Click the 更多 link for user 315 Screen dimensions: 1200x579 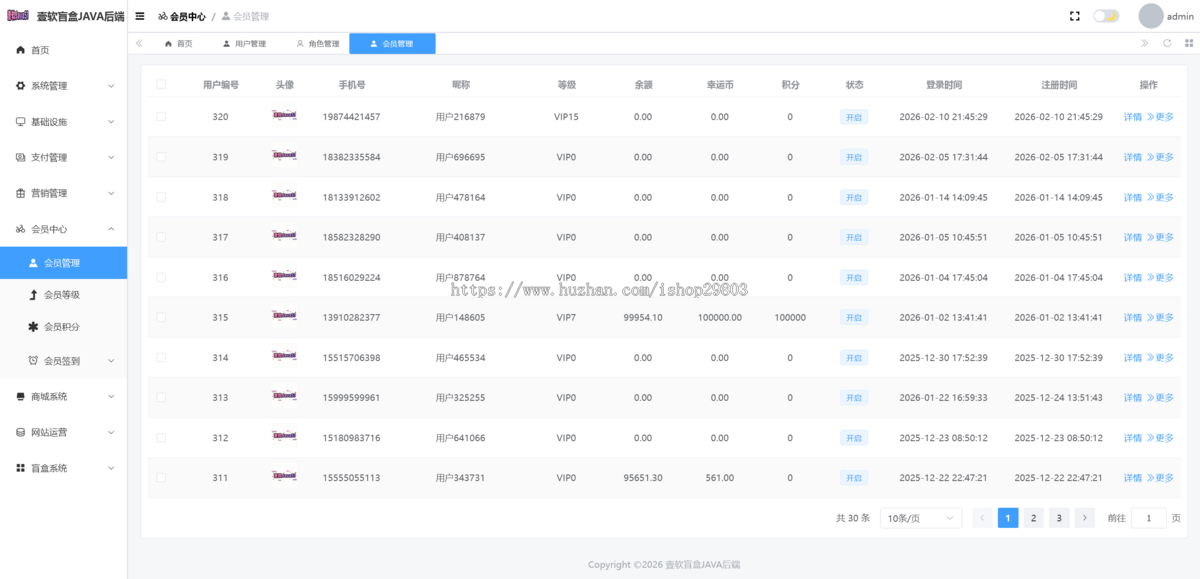[x=1161, y=318]
